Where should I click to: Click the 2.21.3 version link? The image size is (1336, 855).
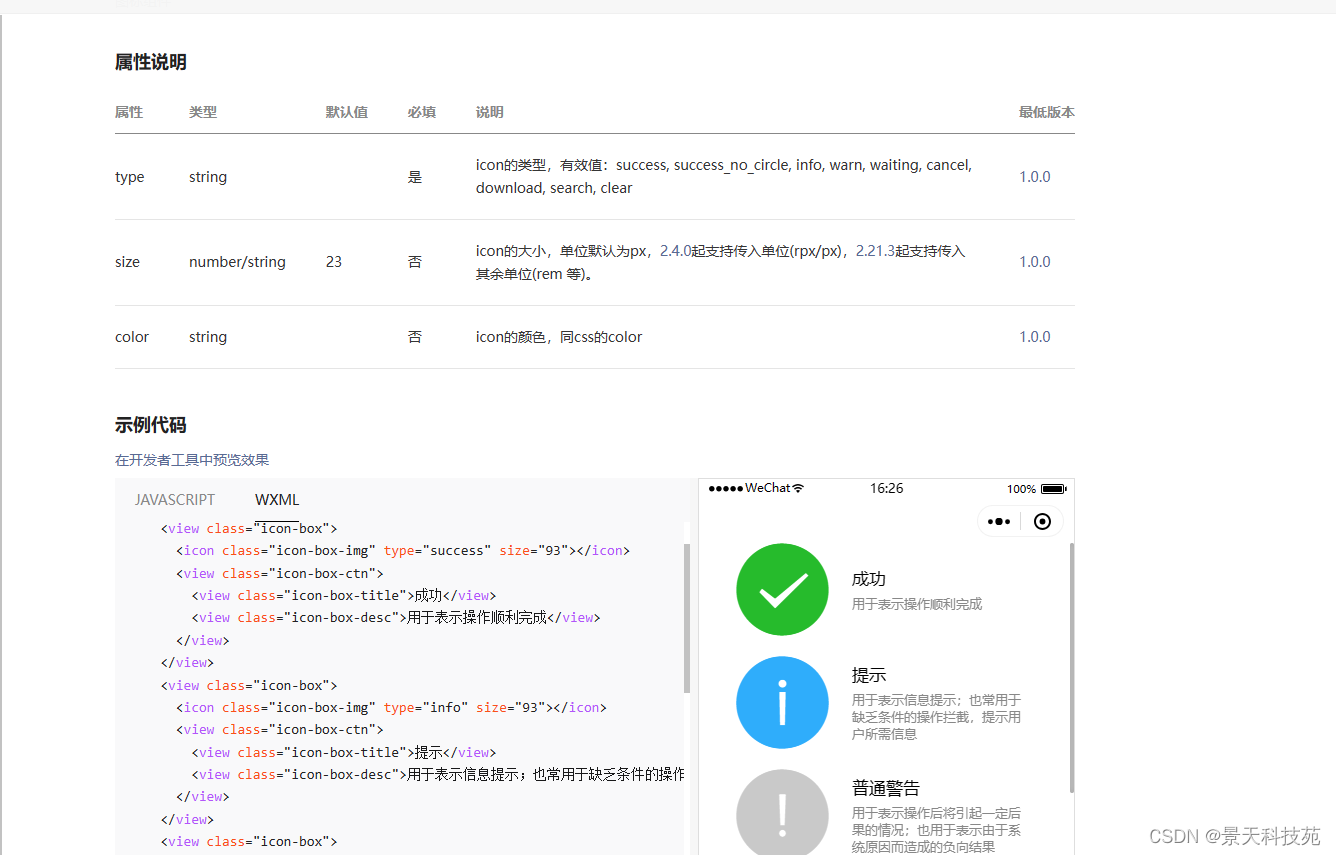(x=875, y=251)
